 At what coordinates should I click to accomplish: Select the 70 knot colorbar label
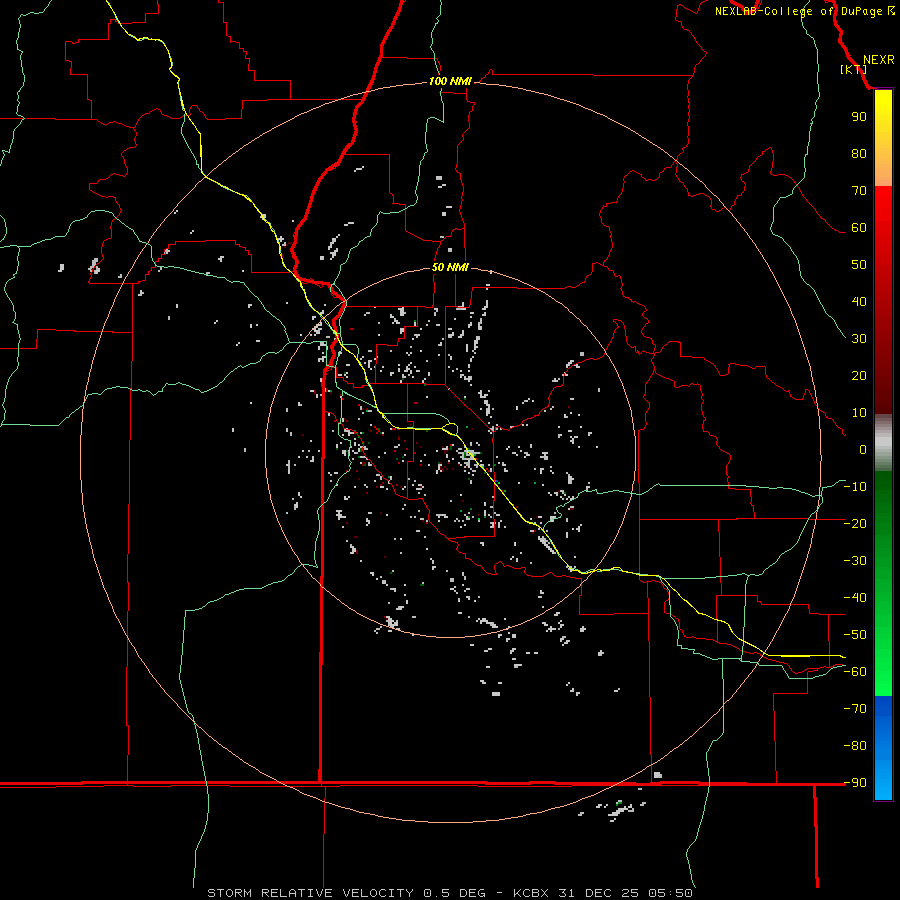pyautogui.click(x=859, y=191)
